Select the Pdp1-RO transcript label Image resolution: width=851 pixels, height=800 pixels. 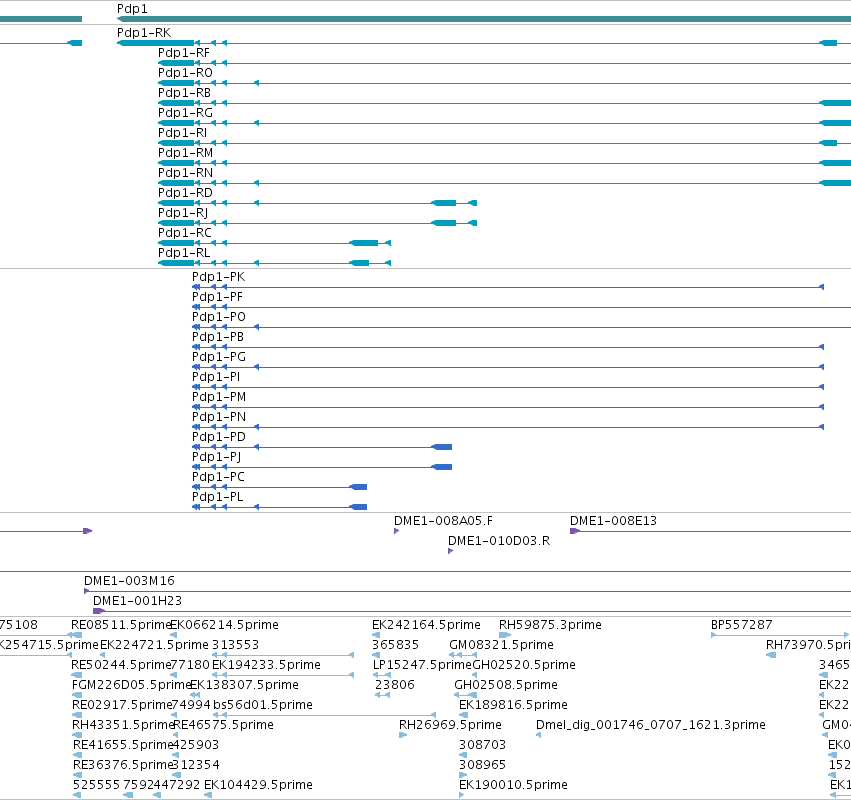point(185,73)
